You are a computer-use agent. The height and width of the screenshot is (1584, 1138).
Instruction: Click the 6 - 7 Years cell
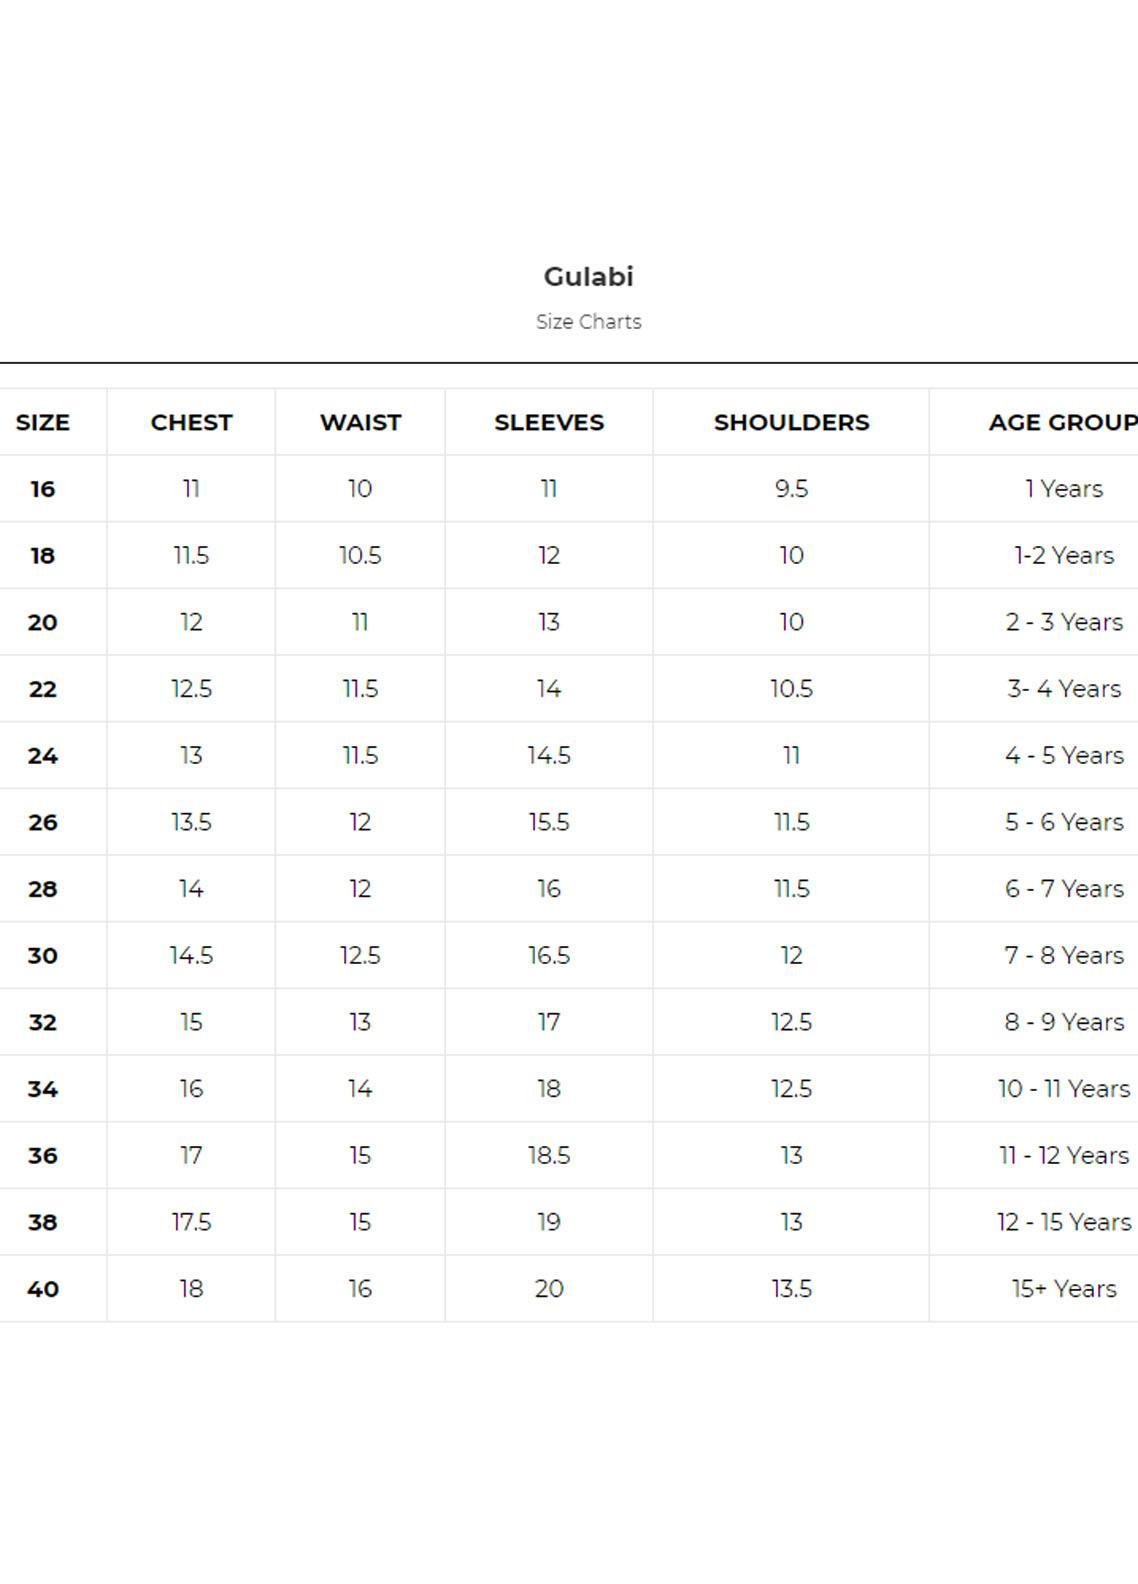(1064, 889)
